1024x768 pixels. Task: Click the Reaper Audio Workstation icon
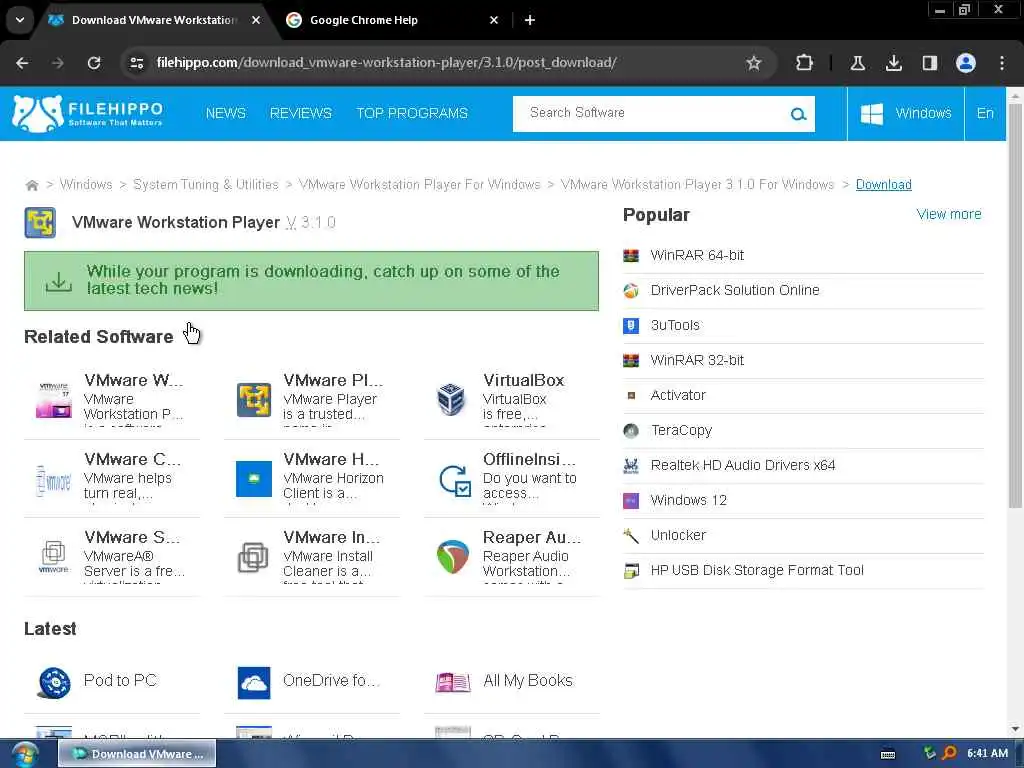[453, 556]
